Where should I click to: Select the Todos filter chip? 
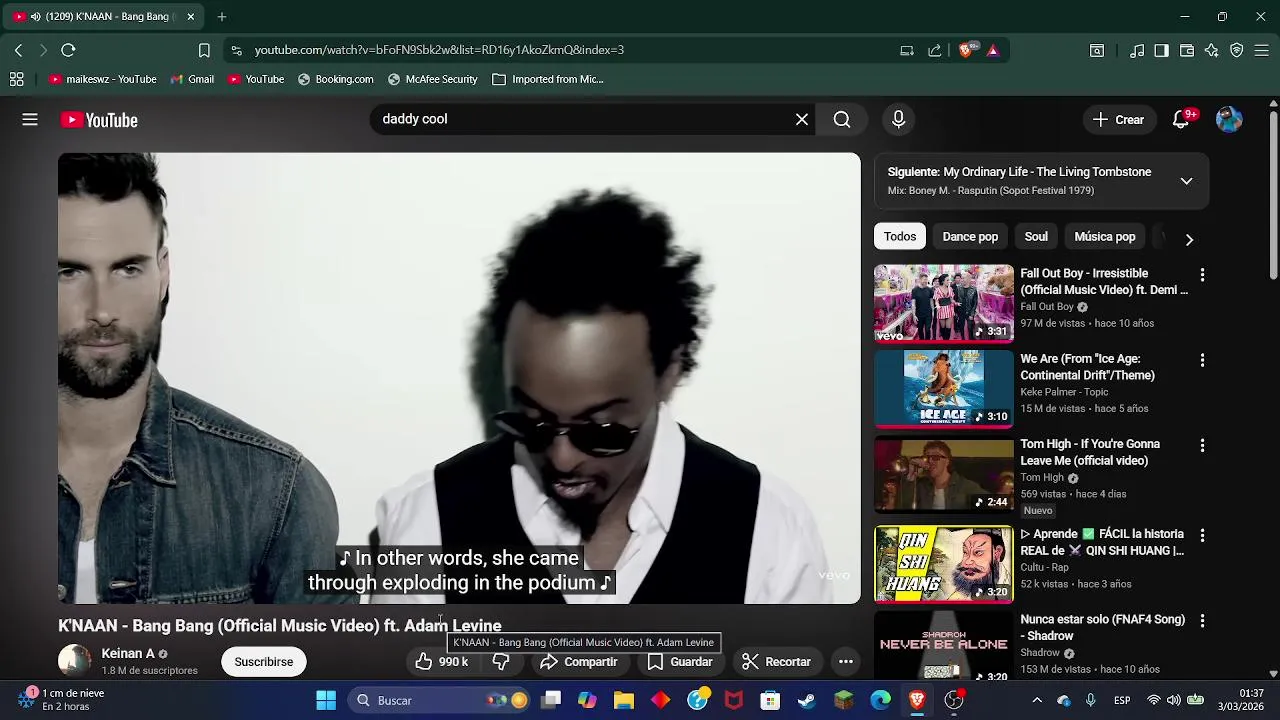pos(900,237)
